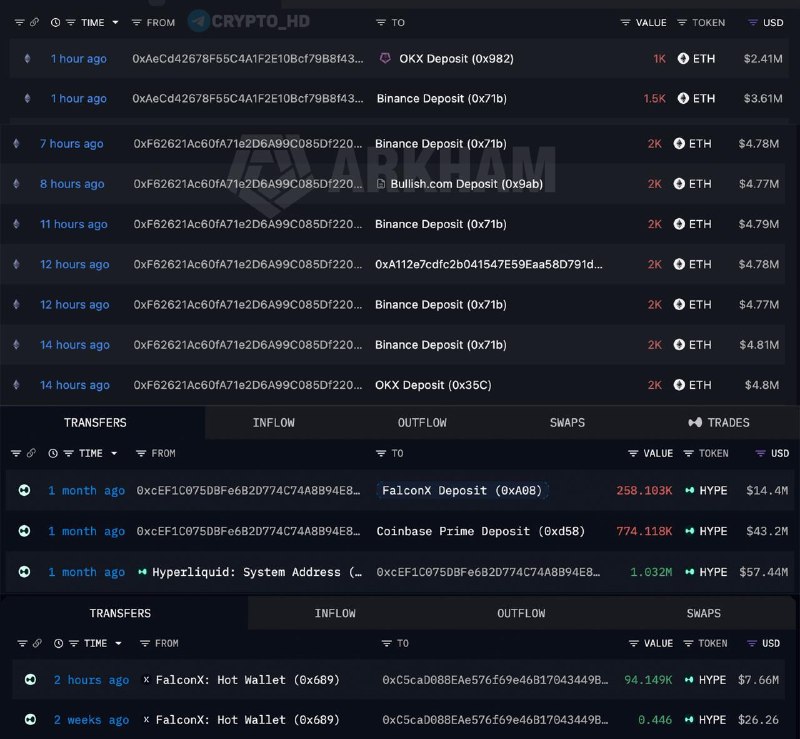Click the ETH token in Bullish.com Deposit row
Viewport: 800px width, 739px height.
tap(692, 184)
